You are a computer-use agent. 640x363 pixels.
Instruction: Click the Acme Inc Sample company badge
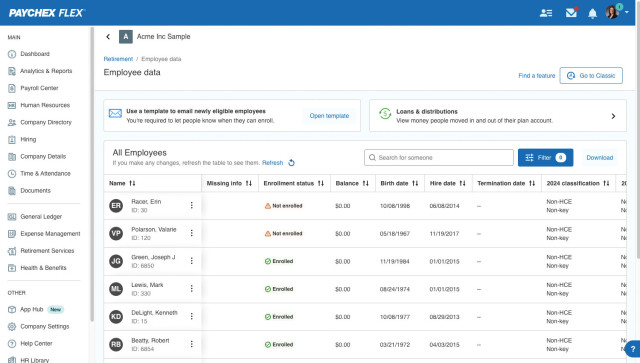126,37
